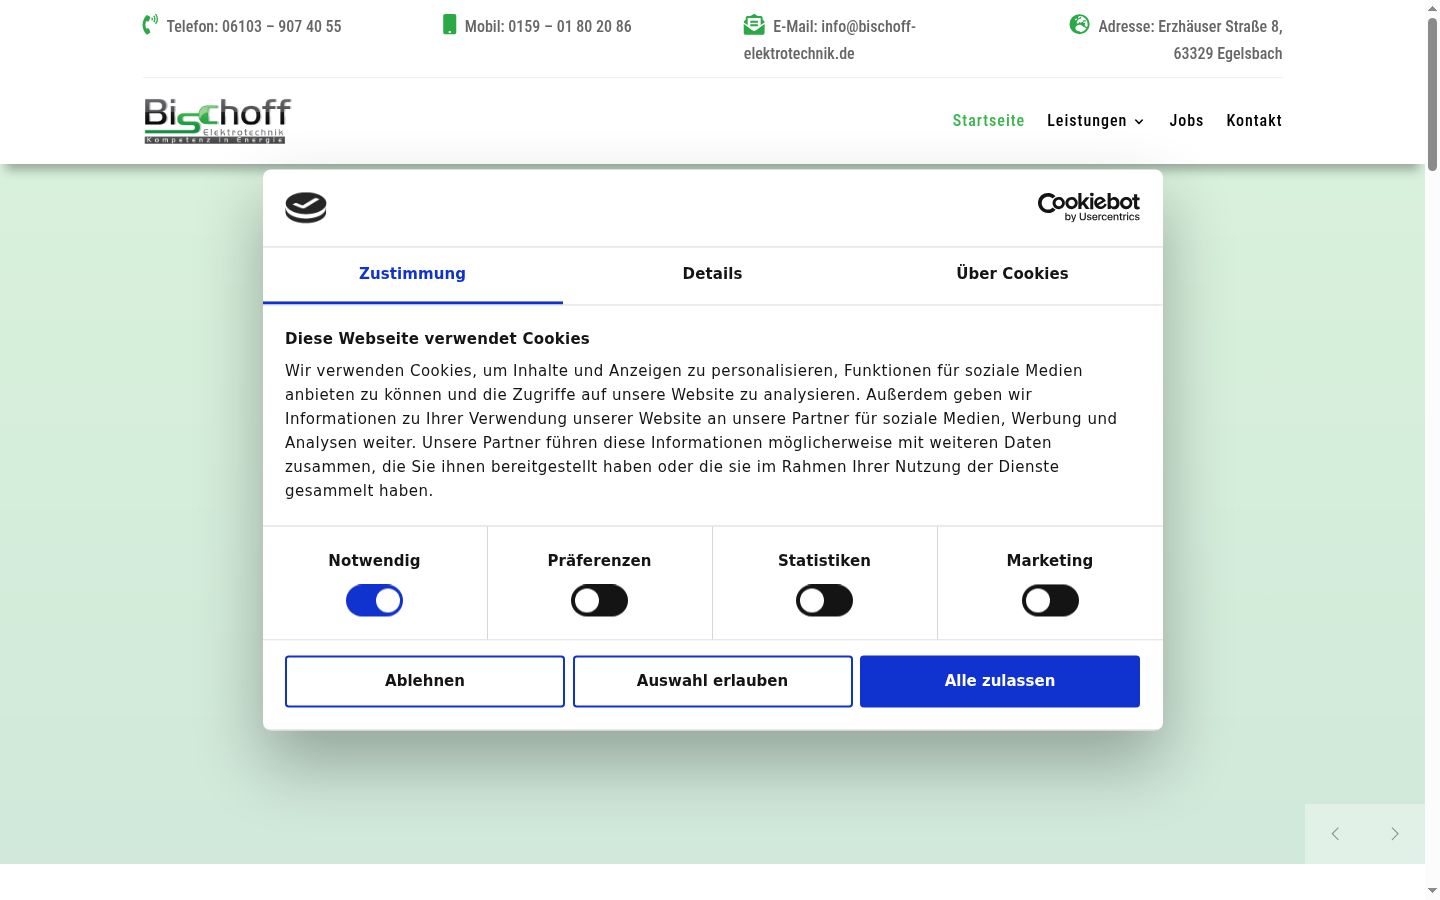Open the Kontakt menu item

click(x=1254, y=121)
